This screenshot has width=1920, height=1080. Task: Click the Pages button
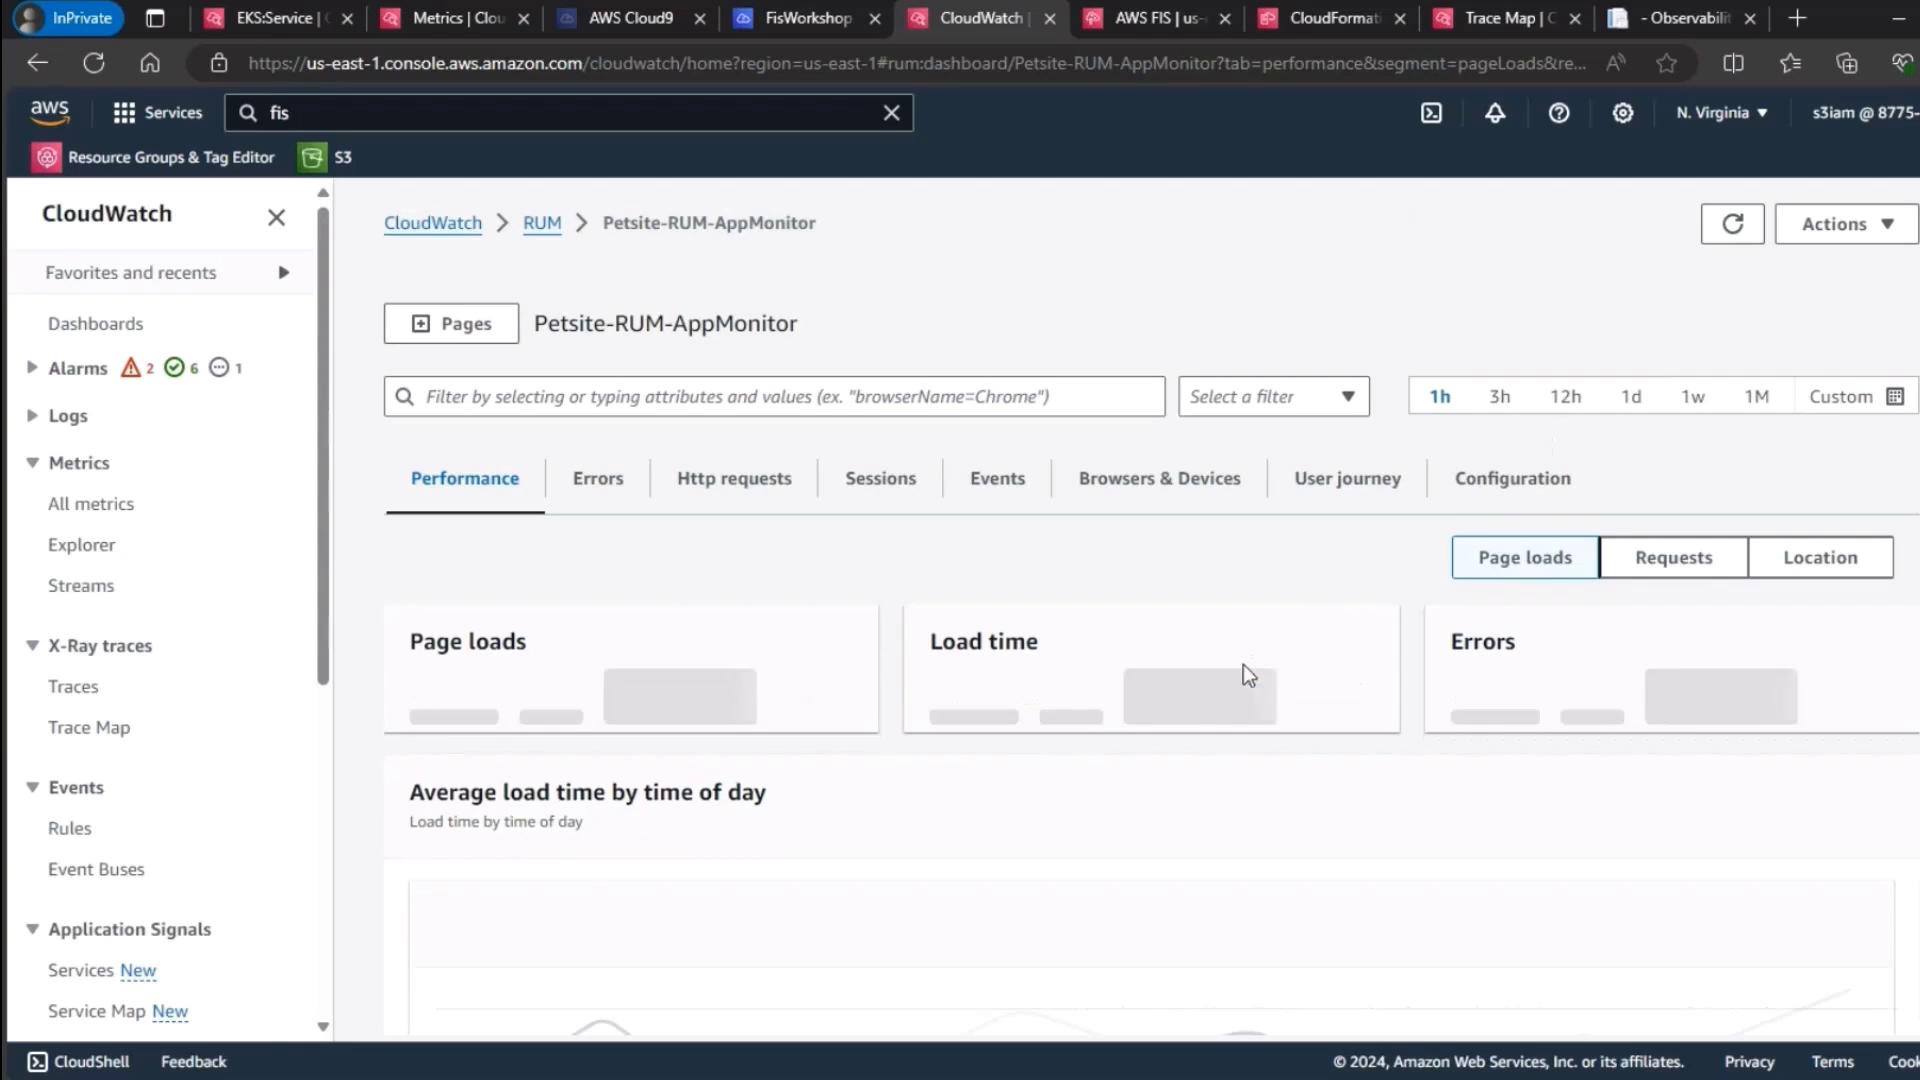coord(451,323)
